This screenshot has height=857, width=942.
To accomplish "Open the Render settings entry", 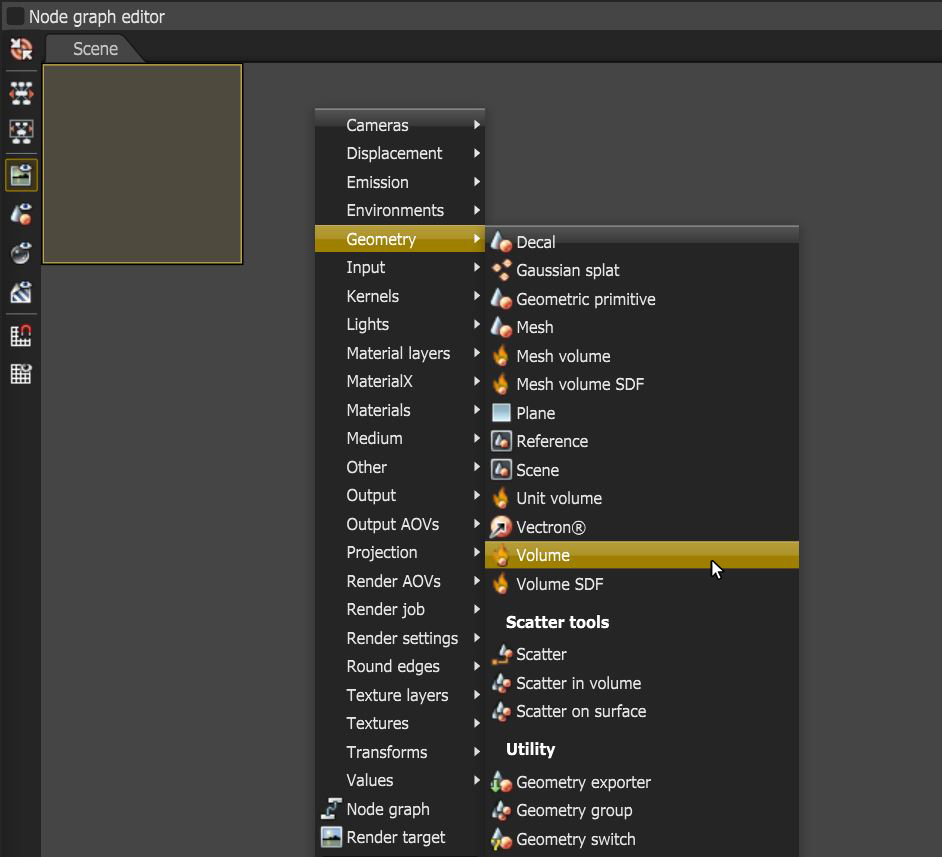I will coord(400,638).
